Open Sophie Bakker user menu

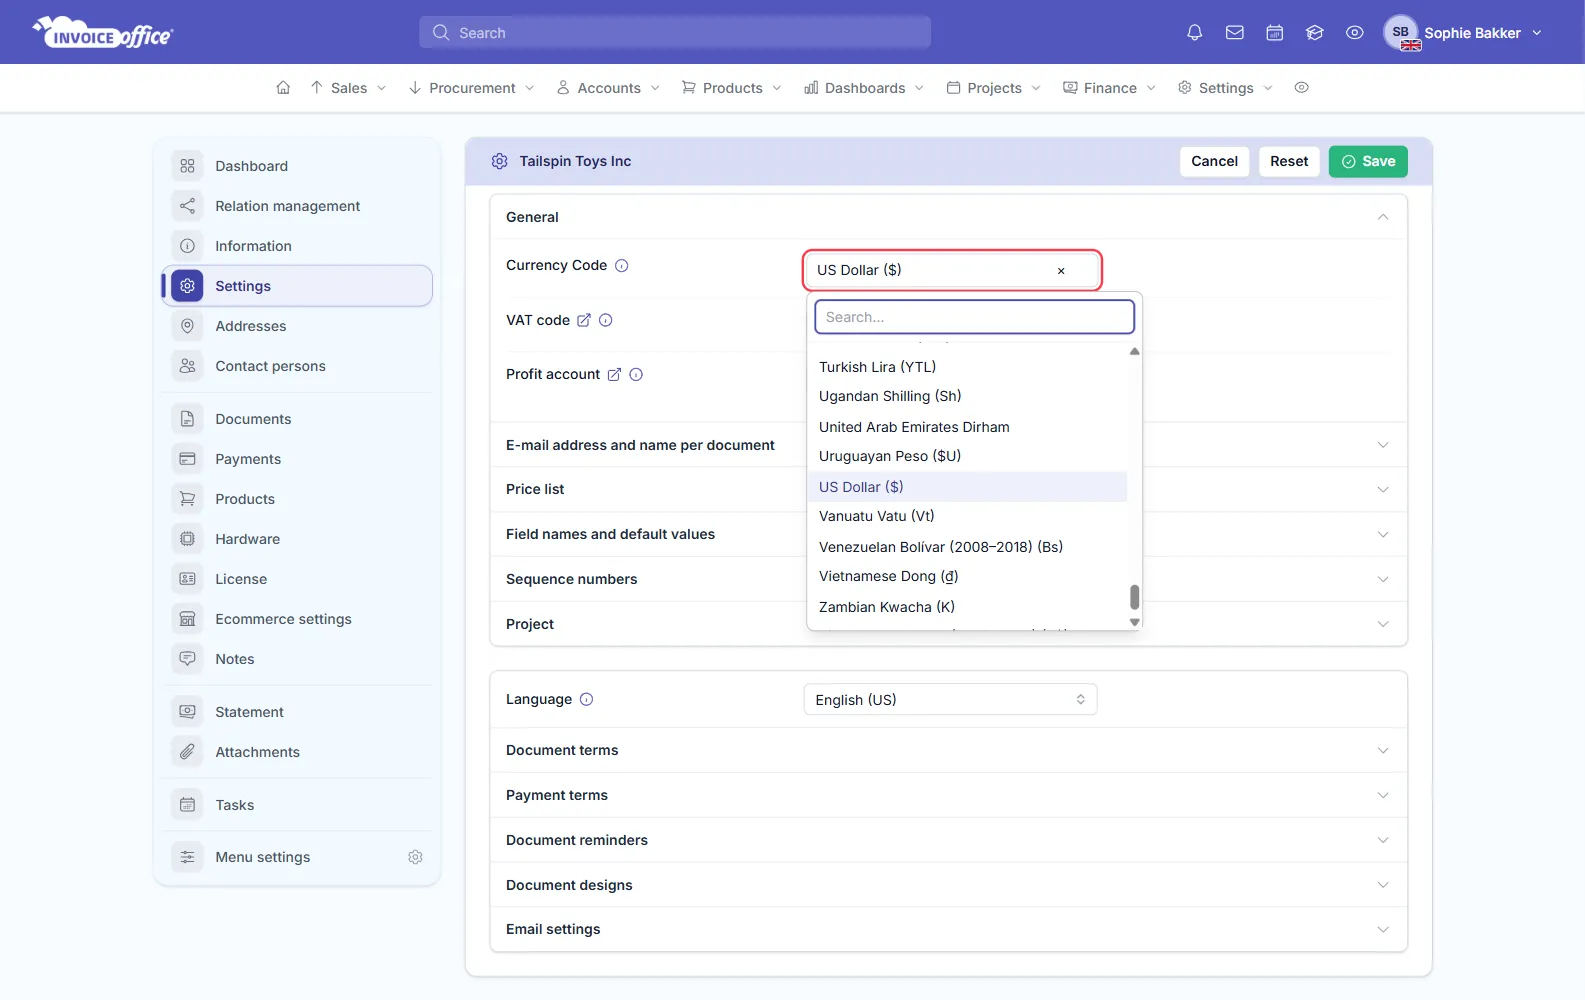click(1463, 33)
